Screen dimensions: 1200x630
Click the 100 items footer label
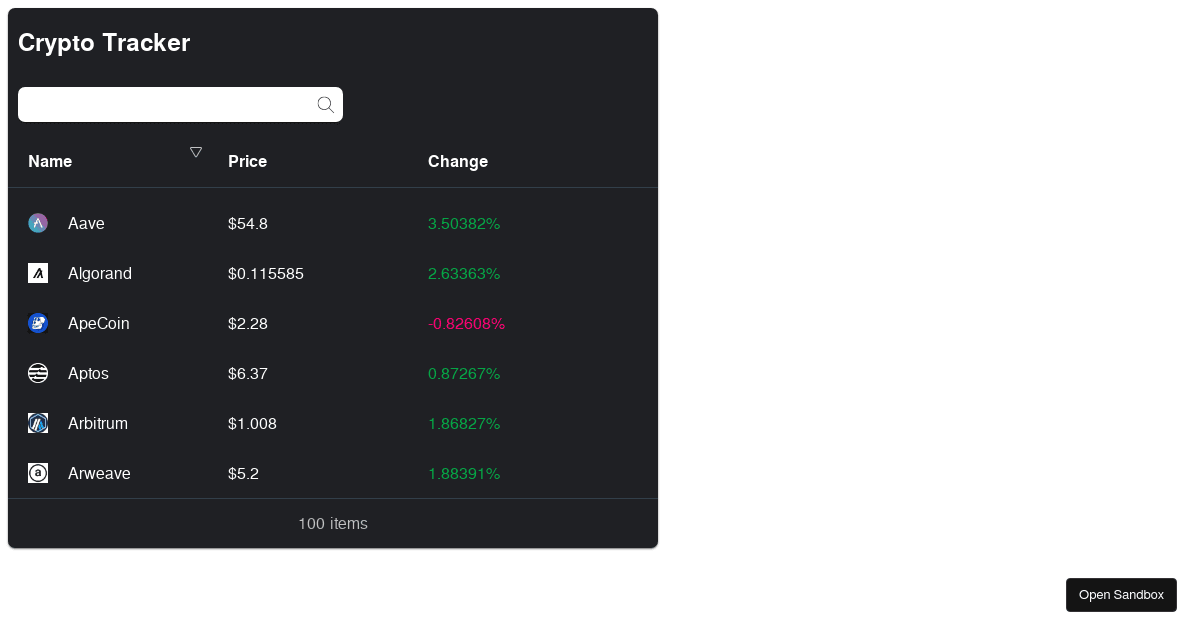(333, 523)
